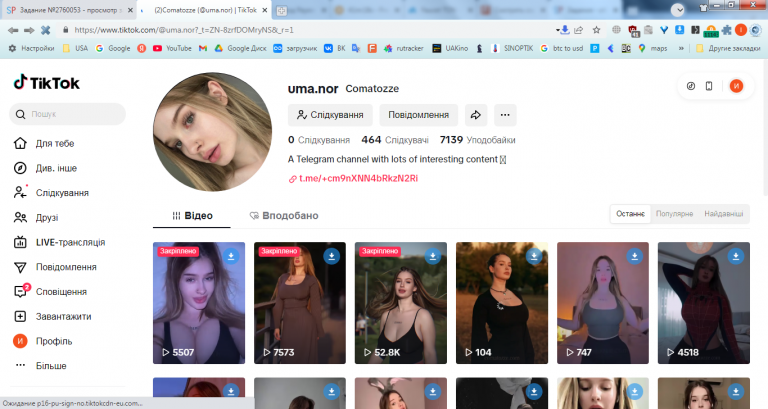Sort videos by Популярне
Image resolution: width=768 pixels, height=409 pixels.
(x=674, y=214)
